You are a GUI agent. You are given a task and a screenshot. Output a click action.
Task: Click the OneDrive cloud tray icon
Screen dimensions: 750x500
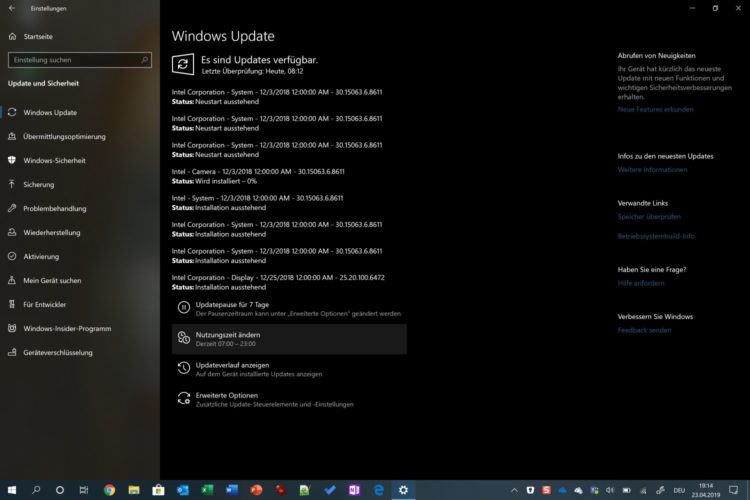coord(562,490)
